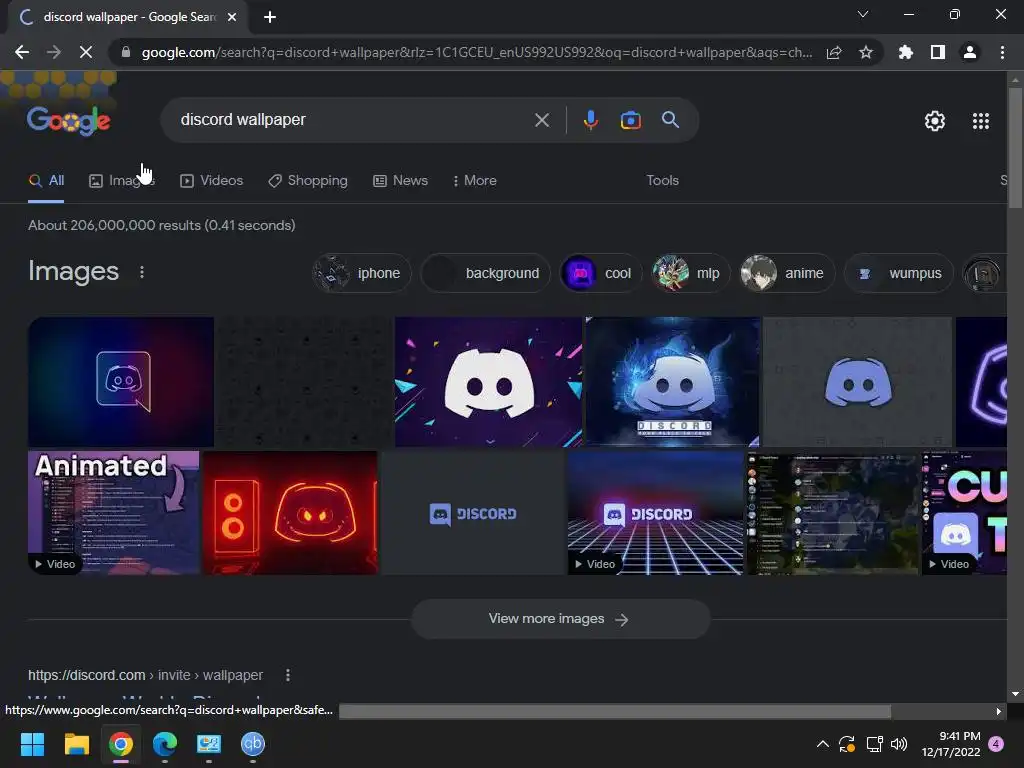This screenshot has width=1024, height=768.
Task: Open the Chrome side panel
Action: 938,52
